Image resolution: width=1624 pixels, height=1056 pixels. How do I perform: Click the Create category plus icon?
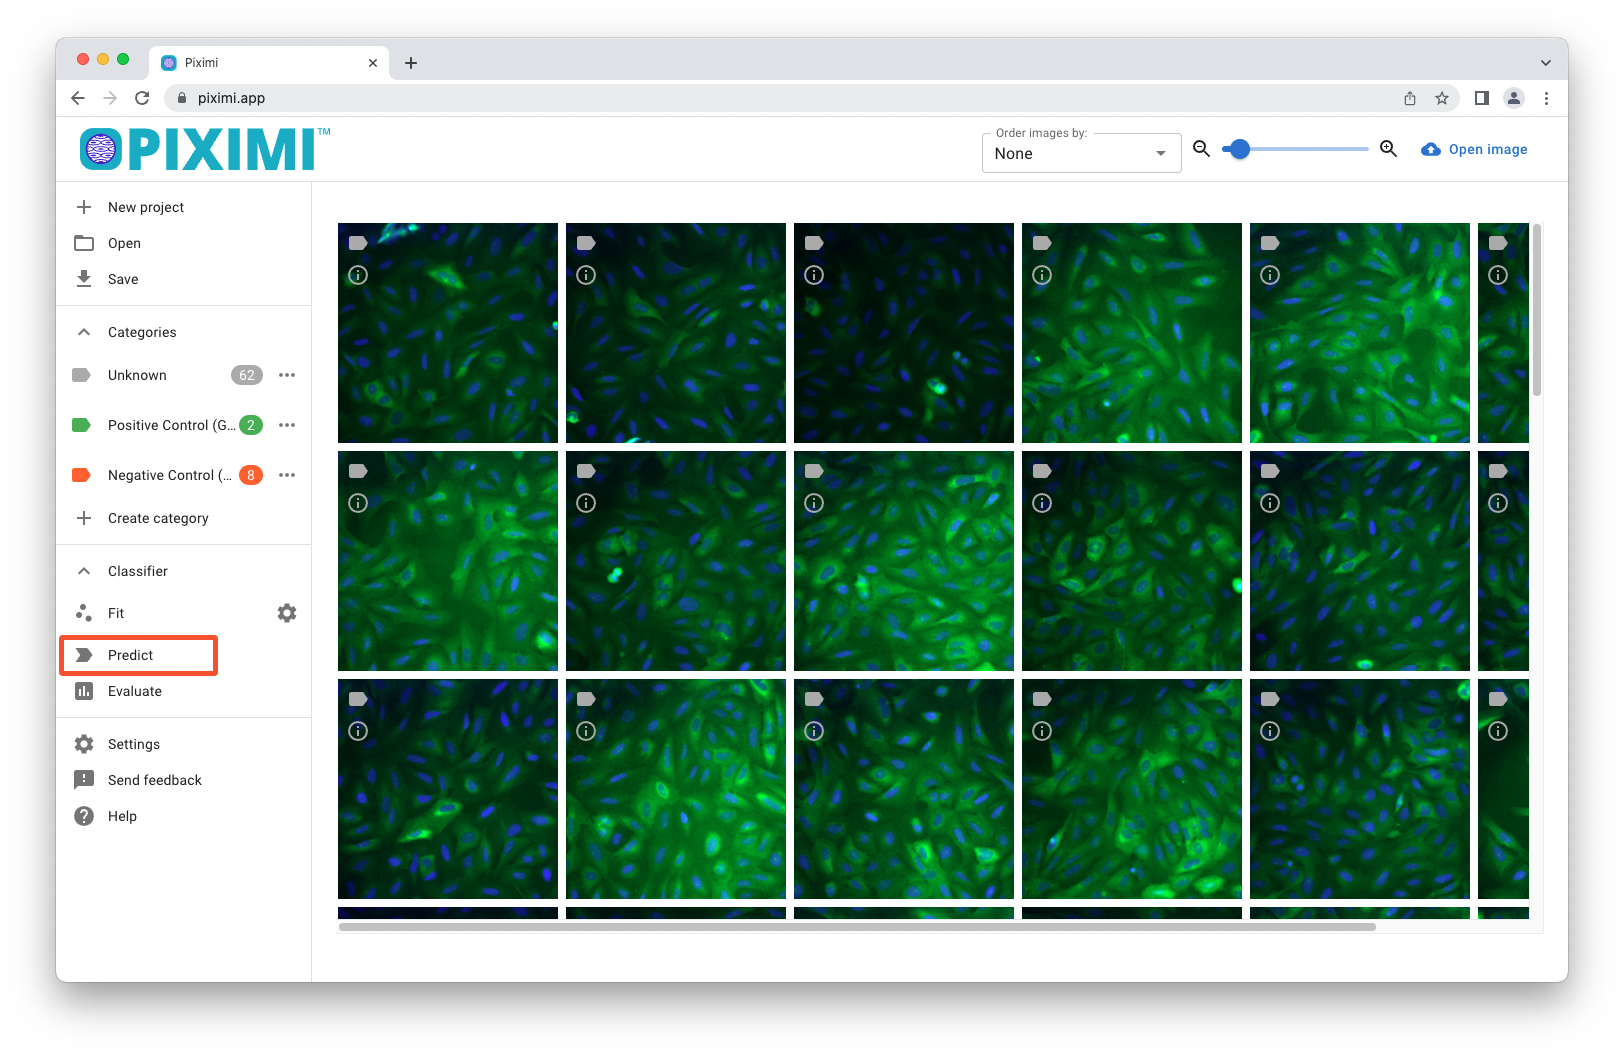84,518
